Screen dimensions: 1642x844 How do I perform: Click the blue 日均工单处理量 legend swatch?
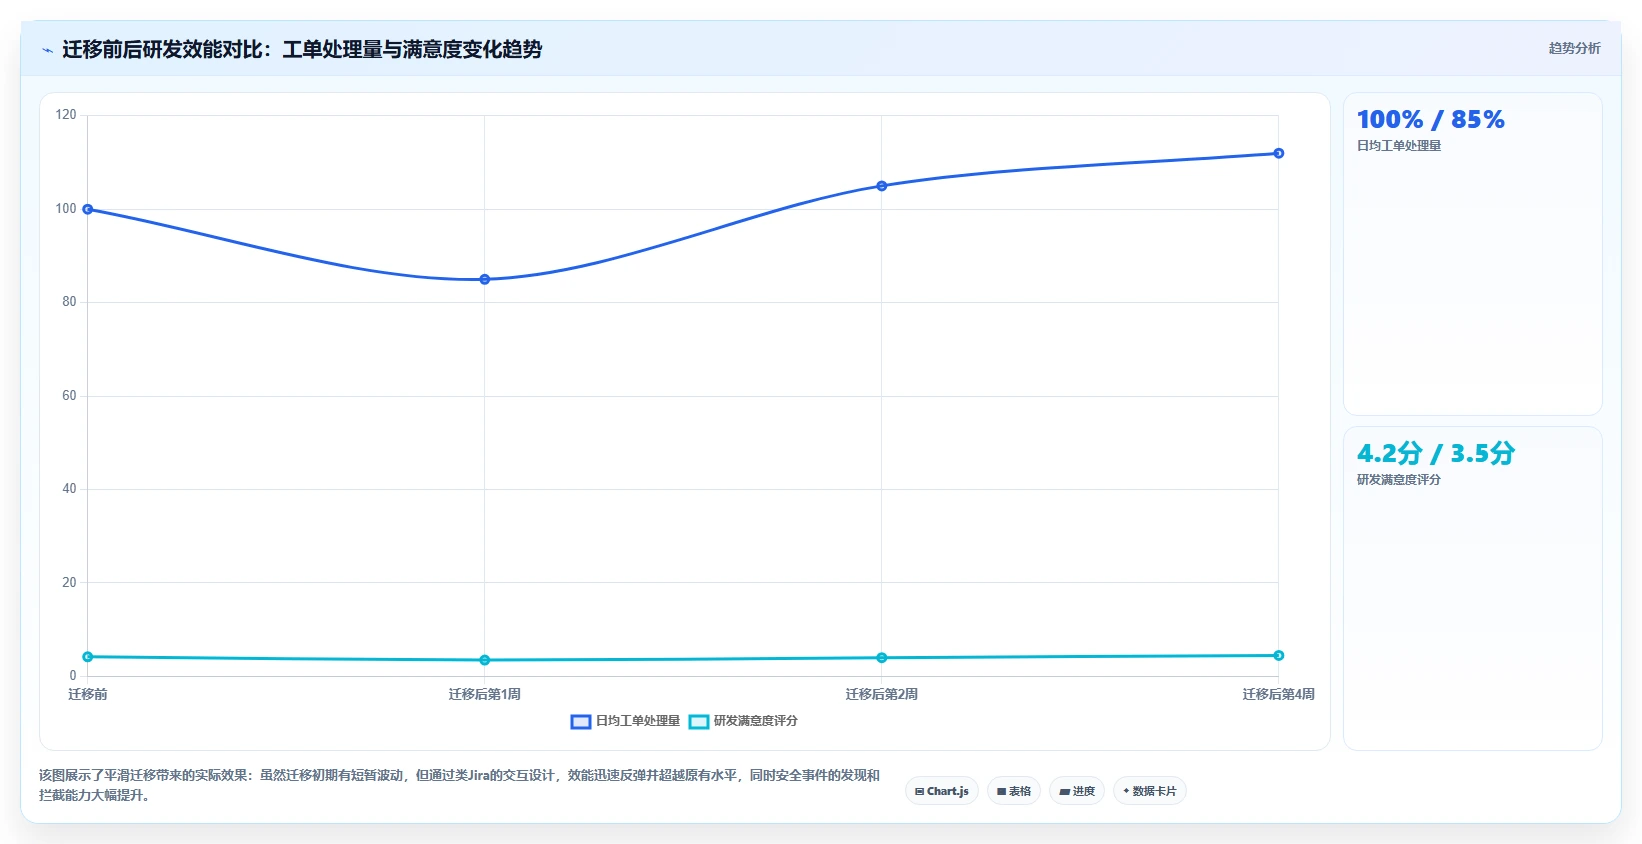(x=581, y=721)
